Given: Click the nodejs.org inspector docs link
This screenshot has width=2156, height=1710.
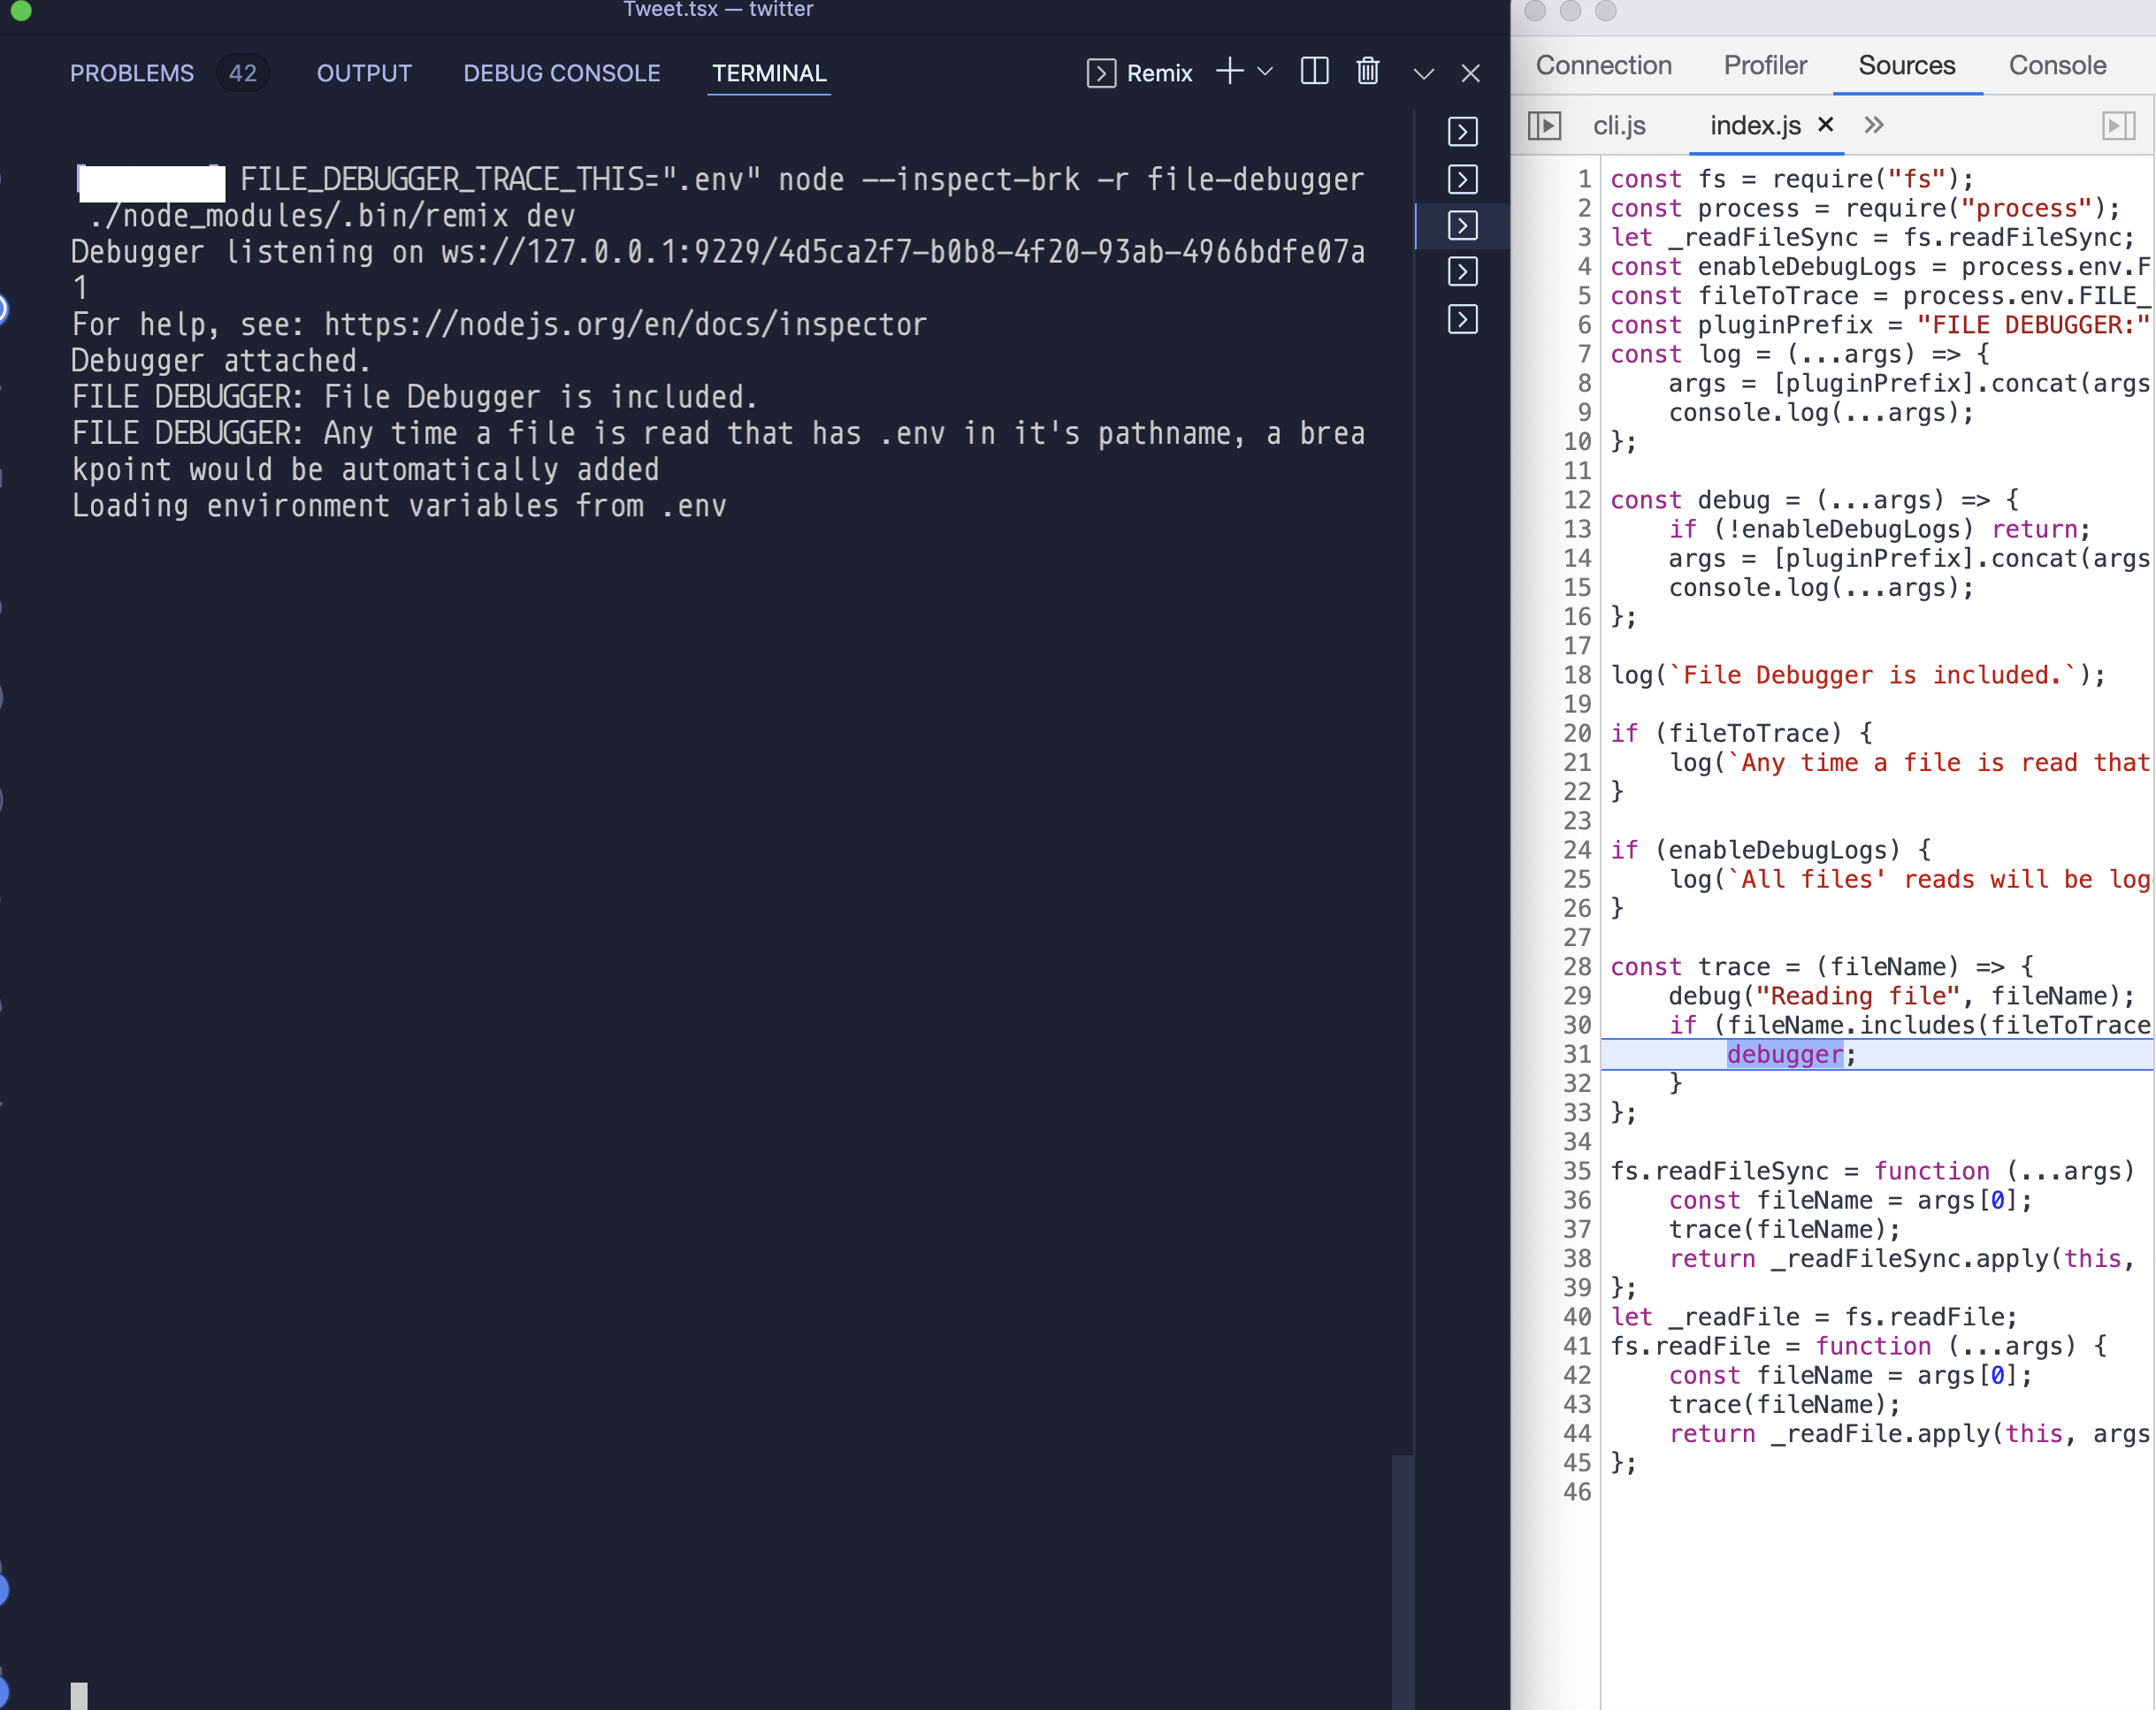Looking at the screenshot, I should [x=625, y=324].
